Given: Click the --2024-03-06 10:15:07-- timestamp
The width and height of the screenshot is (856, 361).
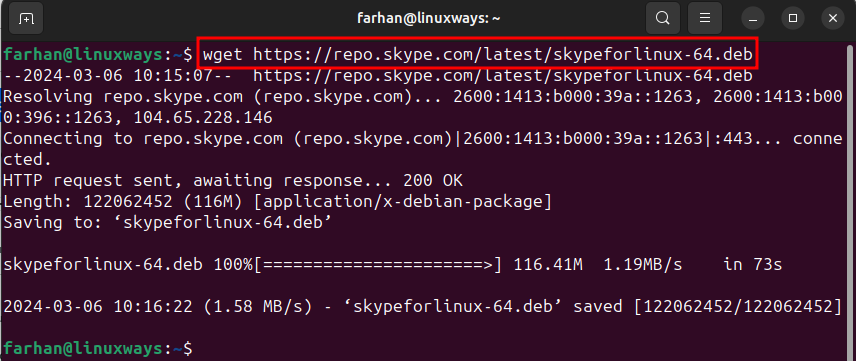Looking at the screenshot, I should [x=123, y=76].
